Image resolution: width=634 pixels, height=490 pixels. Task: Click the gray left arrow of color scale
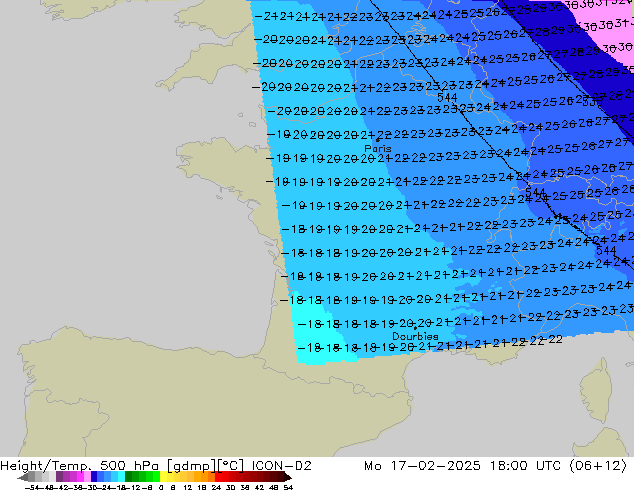click(23, 477)
